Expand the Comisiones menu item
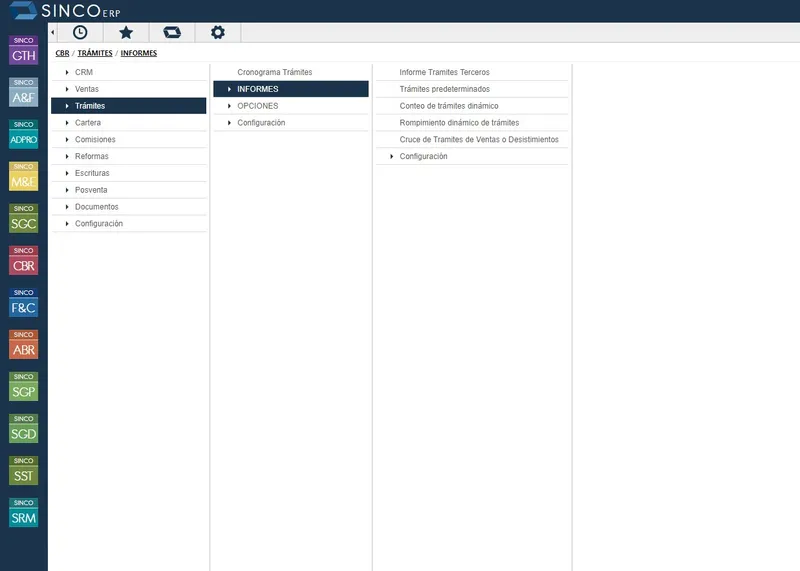This screenshot has width=800, height=571. pos(129,140)
